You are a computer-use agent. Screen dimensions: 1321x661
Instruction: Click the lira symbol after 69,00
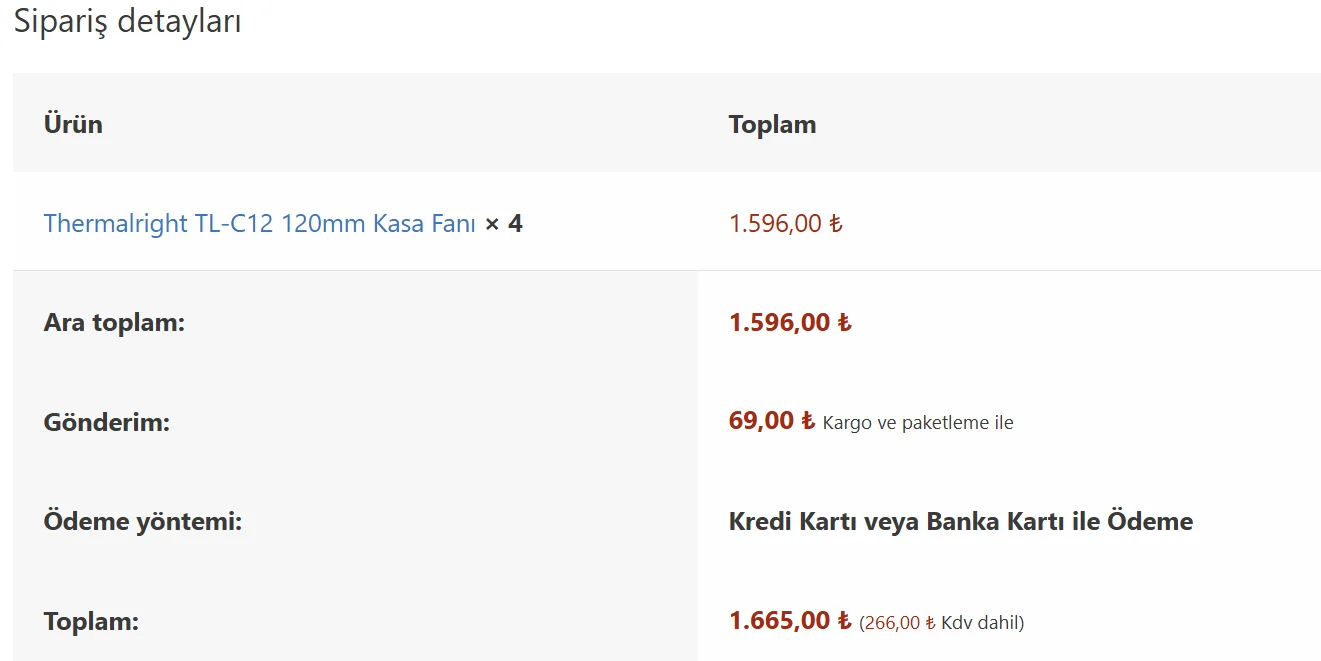[x=808, y=421]
